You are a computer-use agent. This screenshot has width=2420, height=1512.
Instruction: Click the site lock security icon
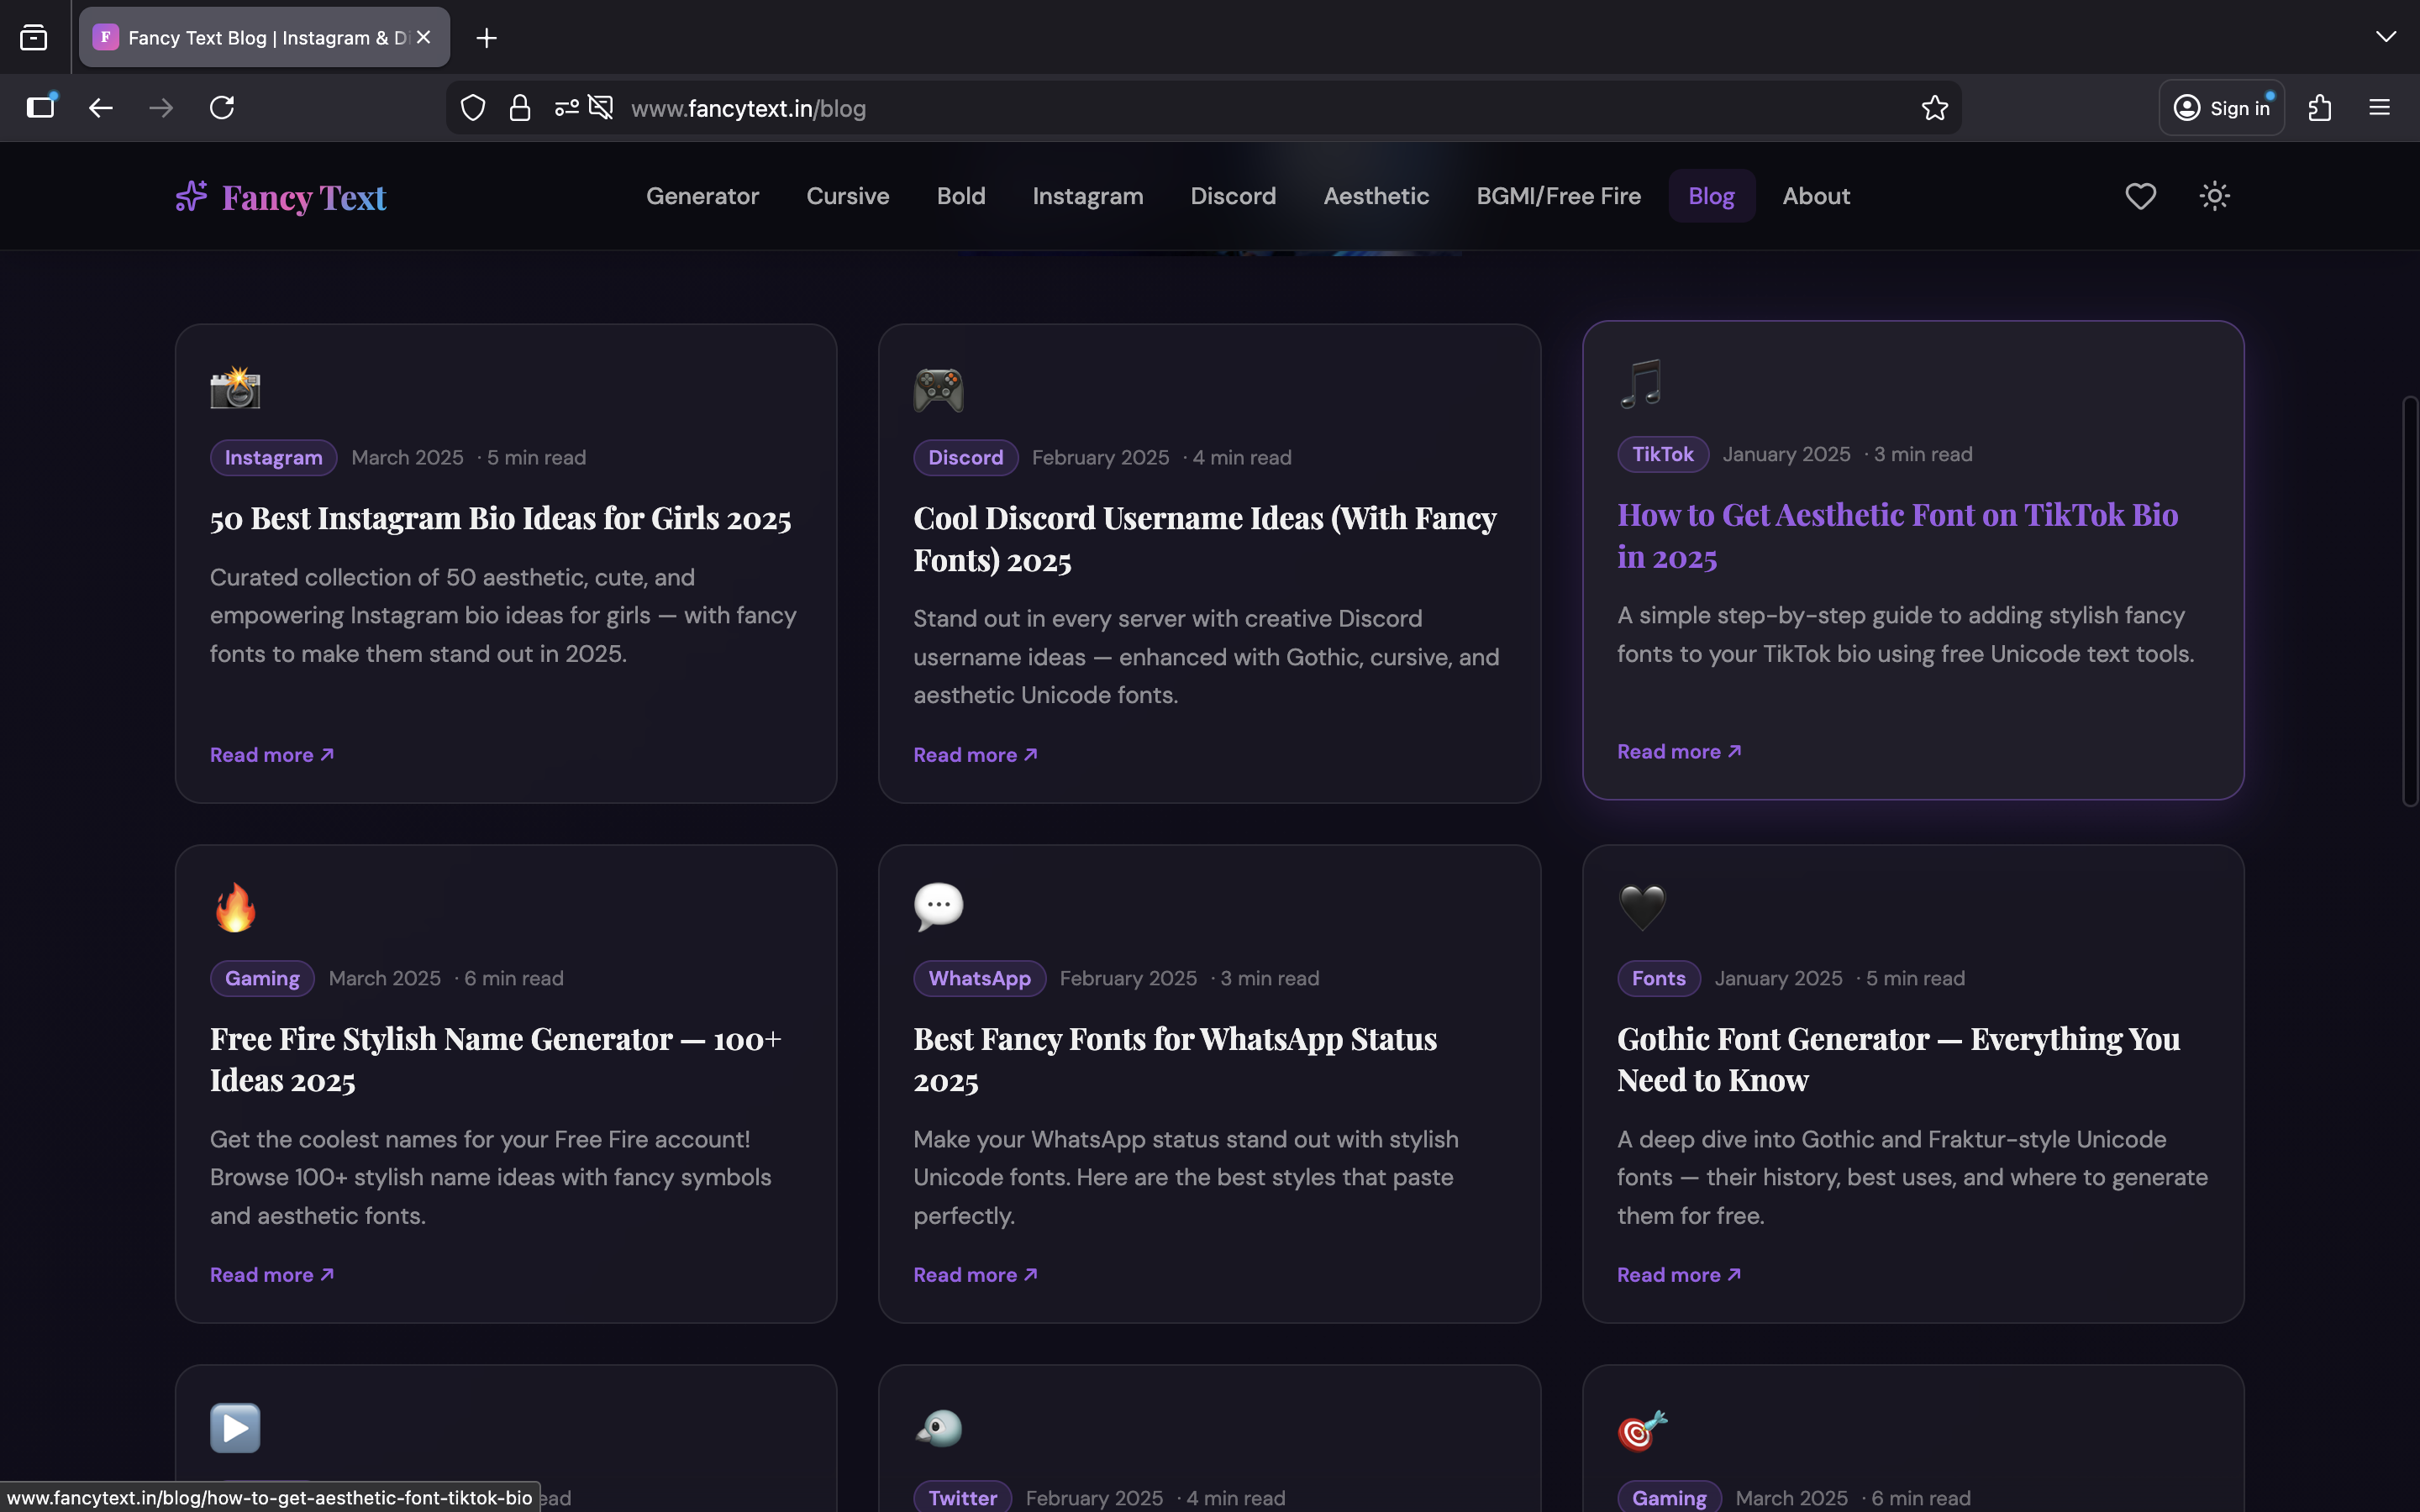(x=519, y=108)
